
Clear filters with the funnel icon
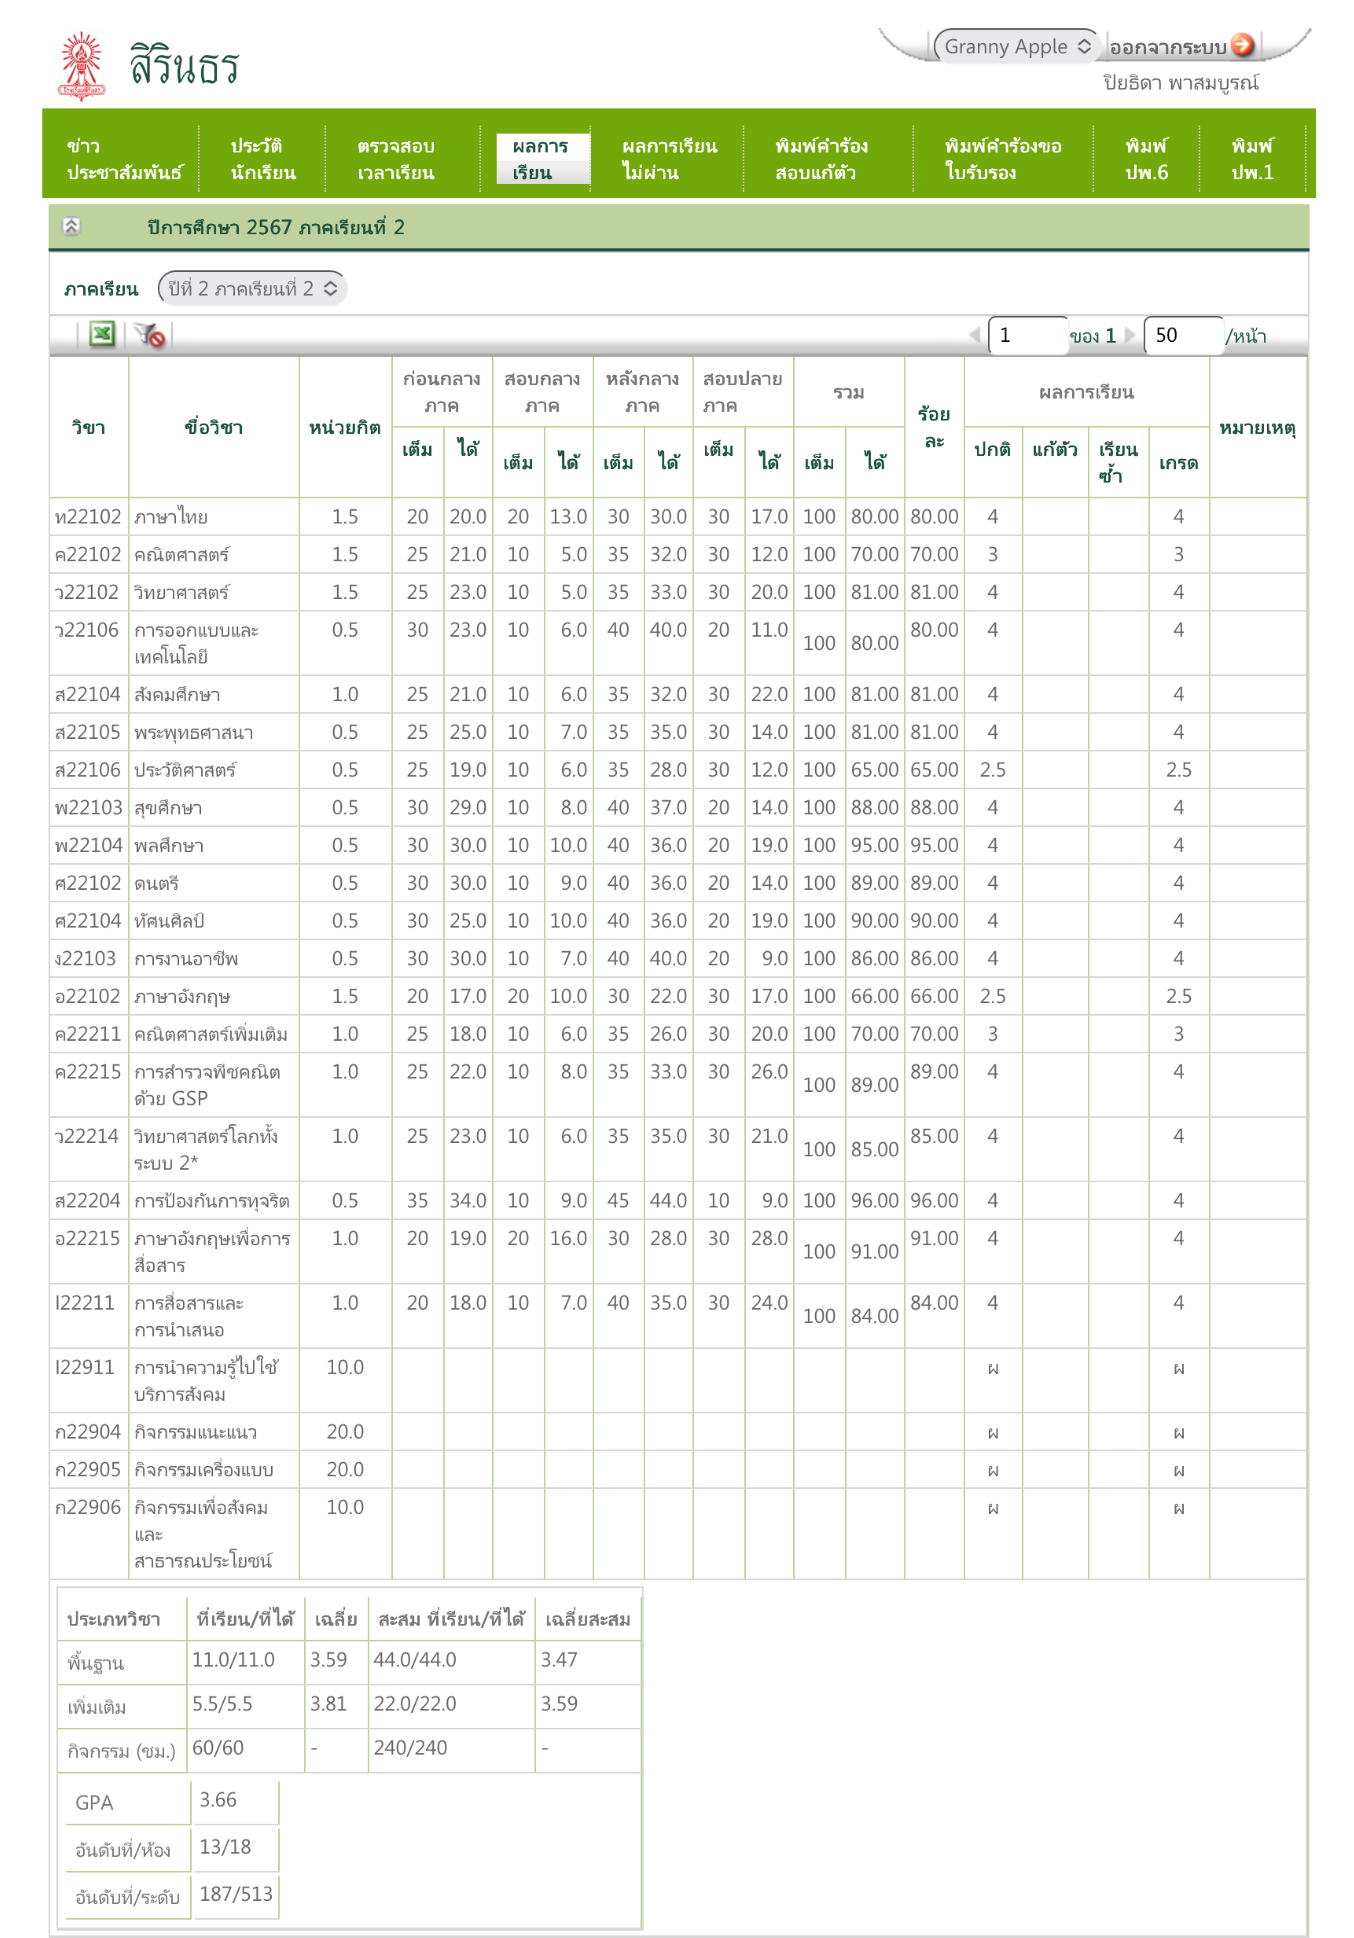(x=150, y=335)
